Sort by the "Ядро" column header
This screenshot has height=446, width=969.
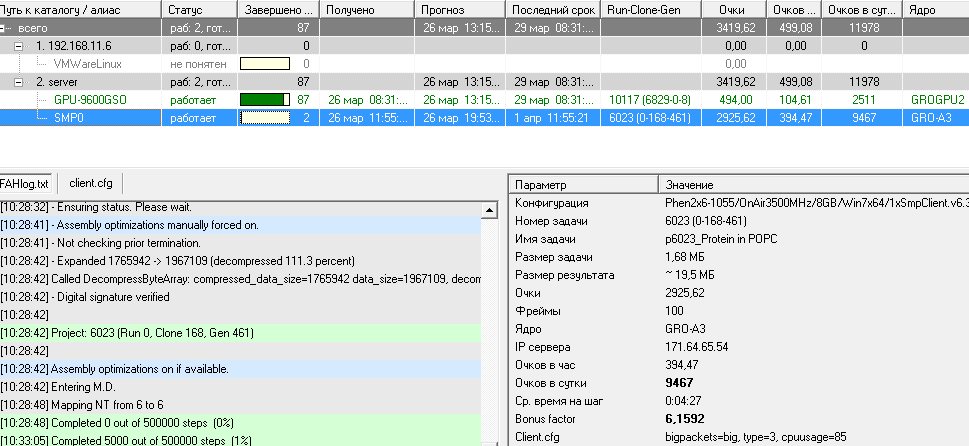[935, 9]
